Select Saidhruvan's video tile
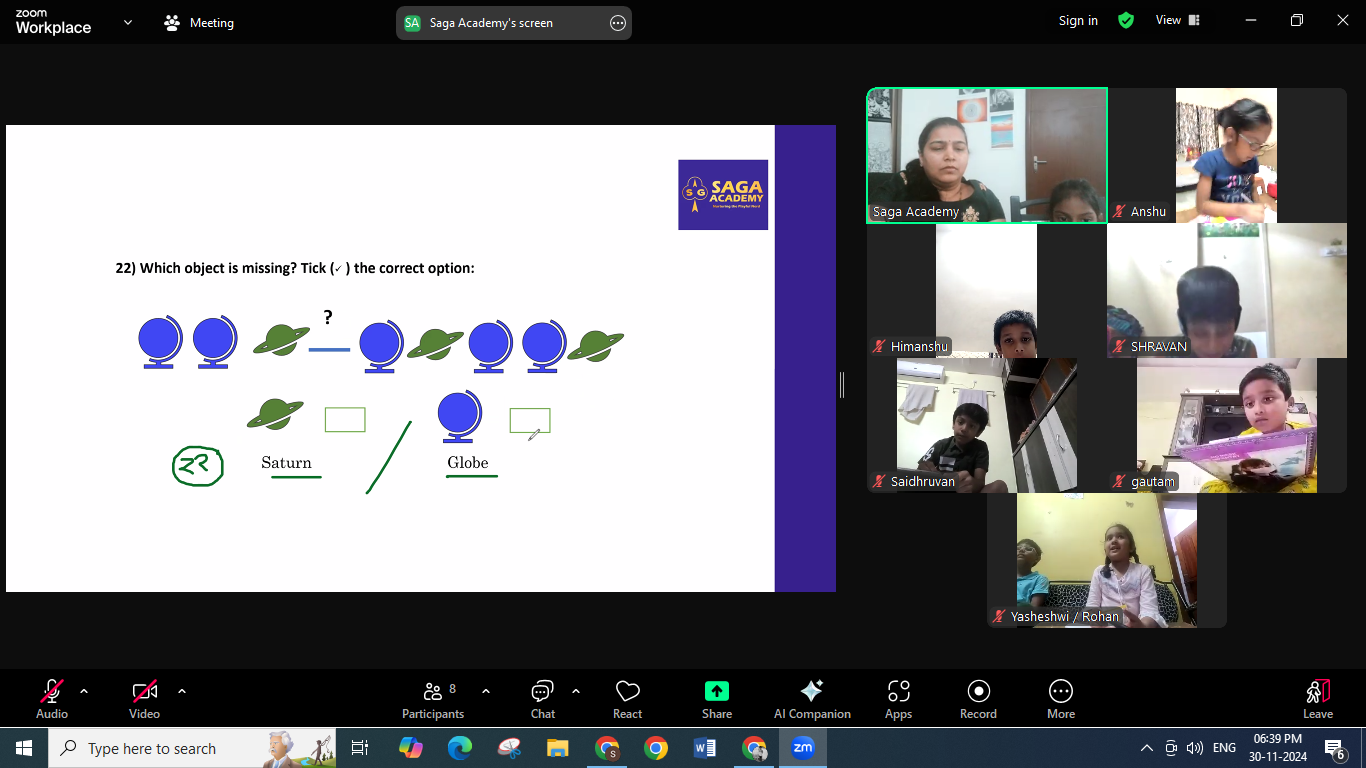The image size is (1366, 768). click(x=986, y=425)
